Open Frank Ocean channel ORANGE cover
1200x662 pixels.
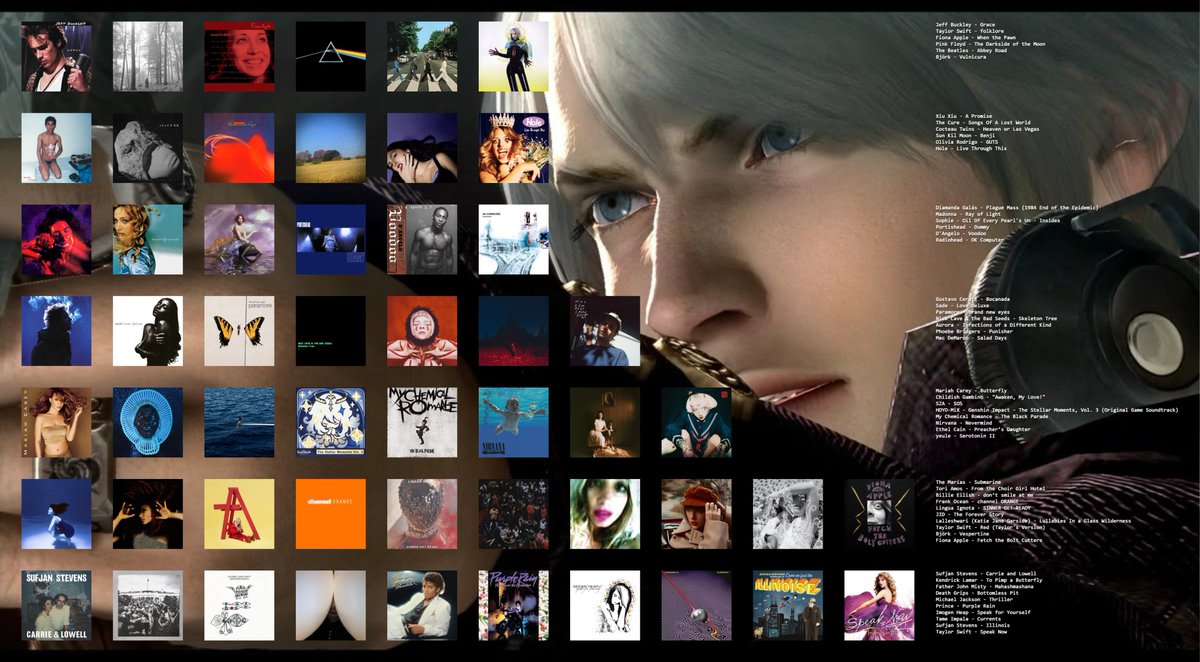(x=331, y=514)
